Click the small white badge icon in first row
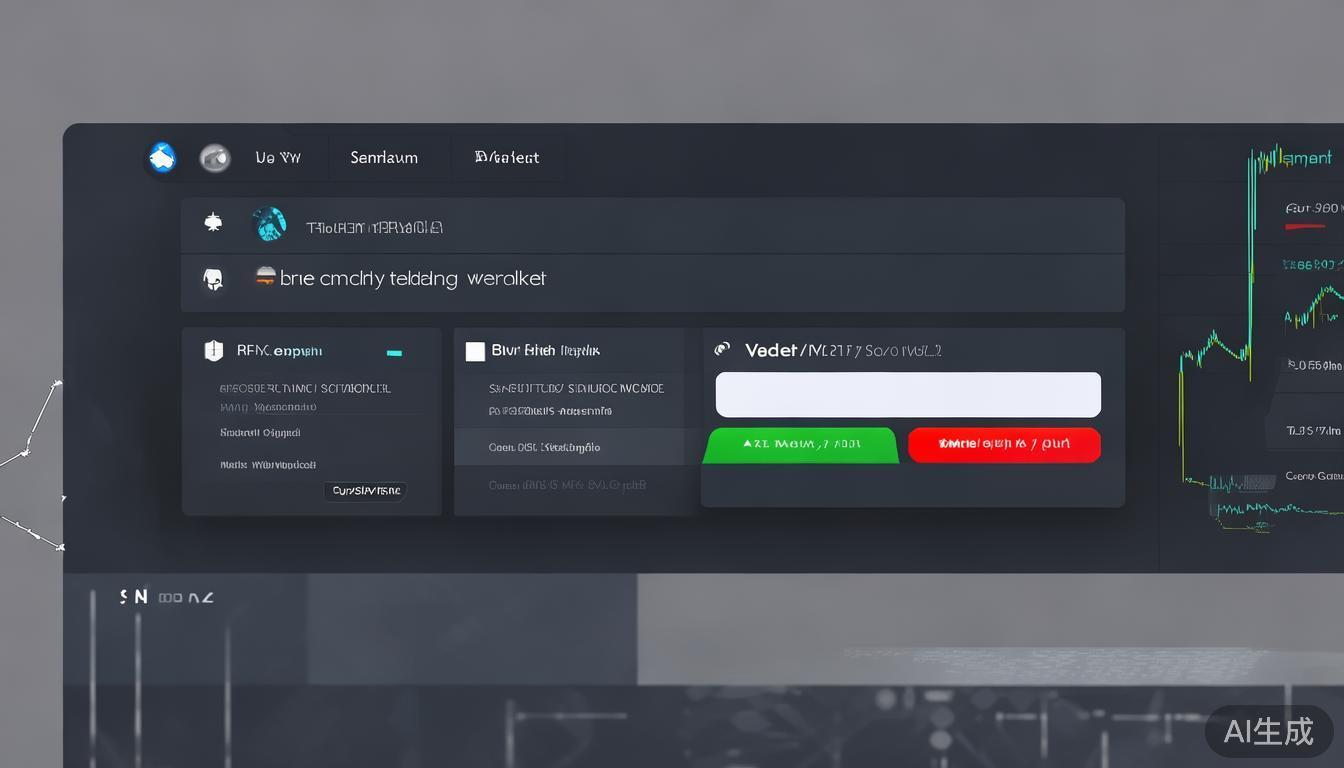Image resolution: width=1344 pixels, height=768 pixels. pyautogui.click(x=213, y=222)
